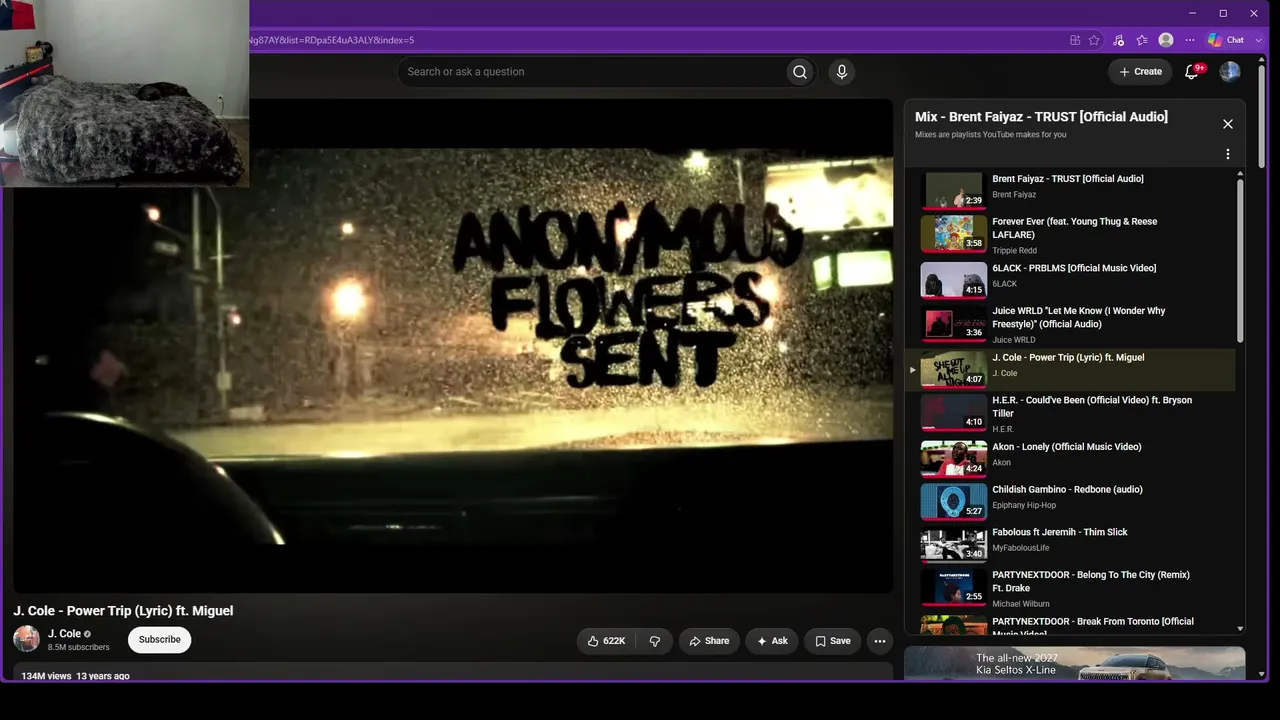Expand the chevron next to Copilot Chat

click(x=1258, y=40)
